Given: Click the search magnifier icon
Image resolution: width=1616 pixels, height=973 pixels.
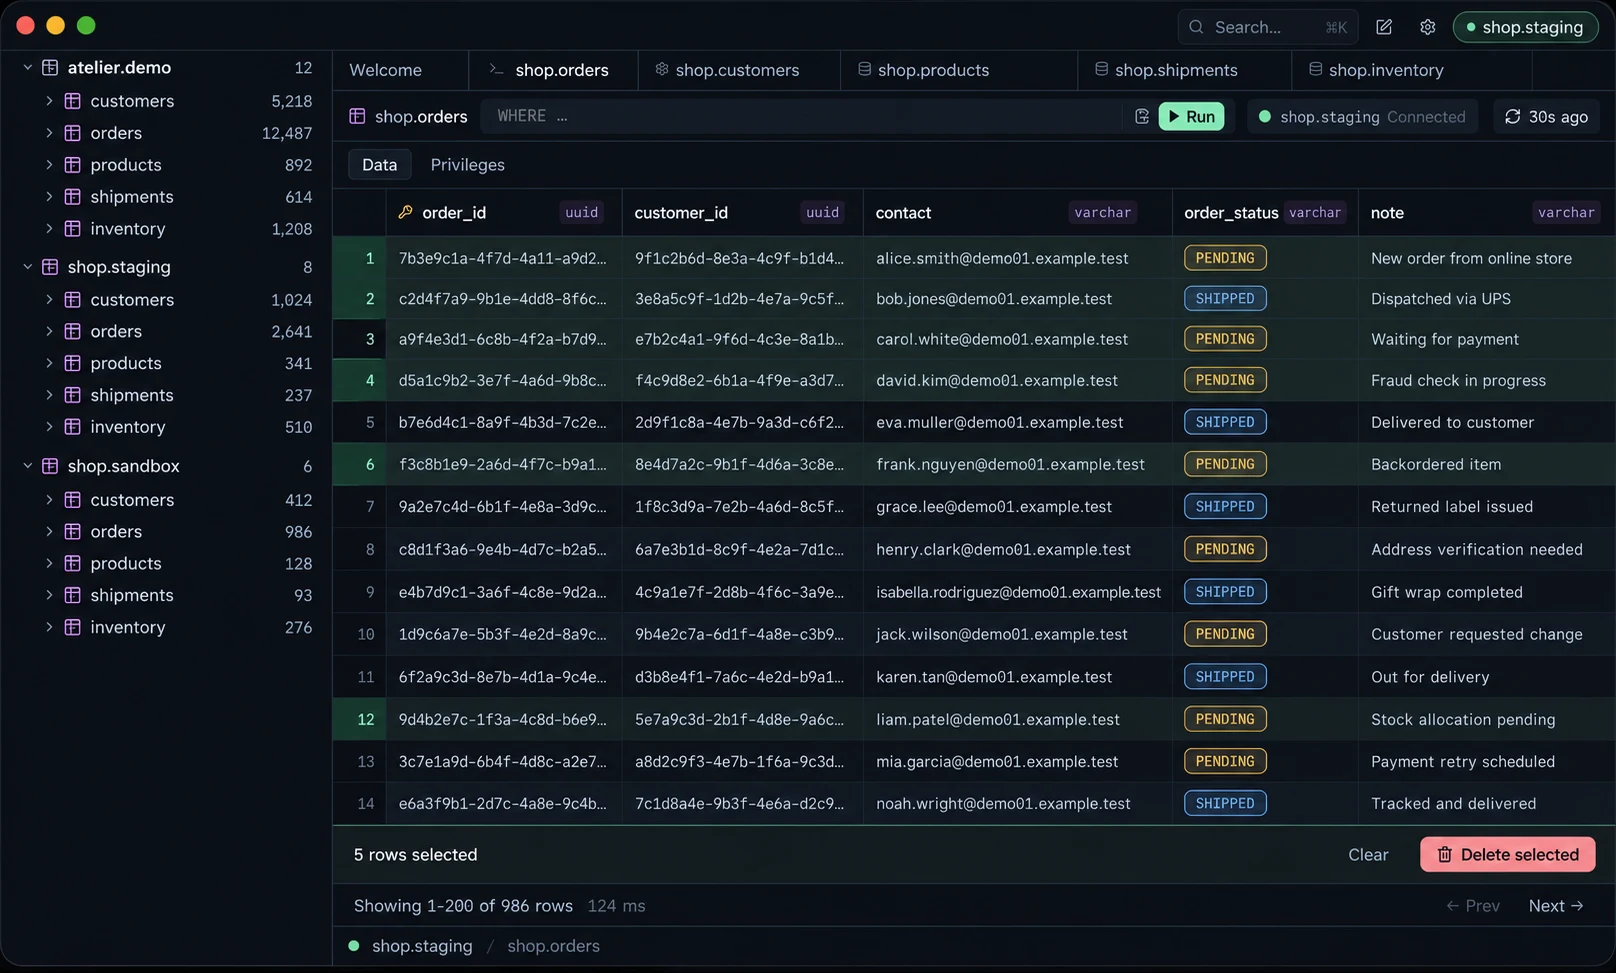Looking at the screenshot, I should [x=1196, y=27].
